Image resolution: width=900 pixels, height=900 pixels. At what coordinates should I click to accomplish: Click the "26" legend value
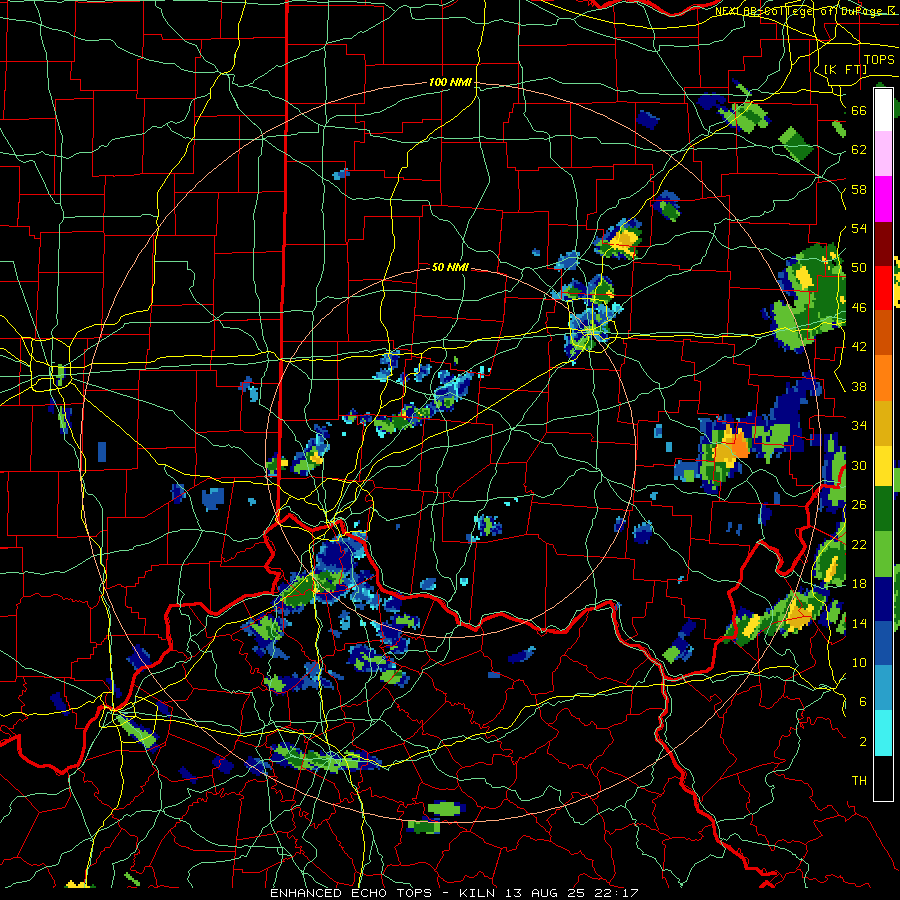pyautogui.click(x=859, y=505)
